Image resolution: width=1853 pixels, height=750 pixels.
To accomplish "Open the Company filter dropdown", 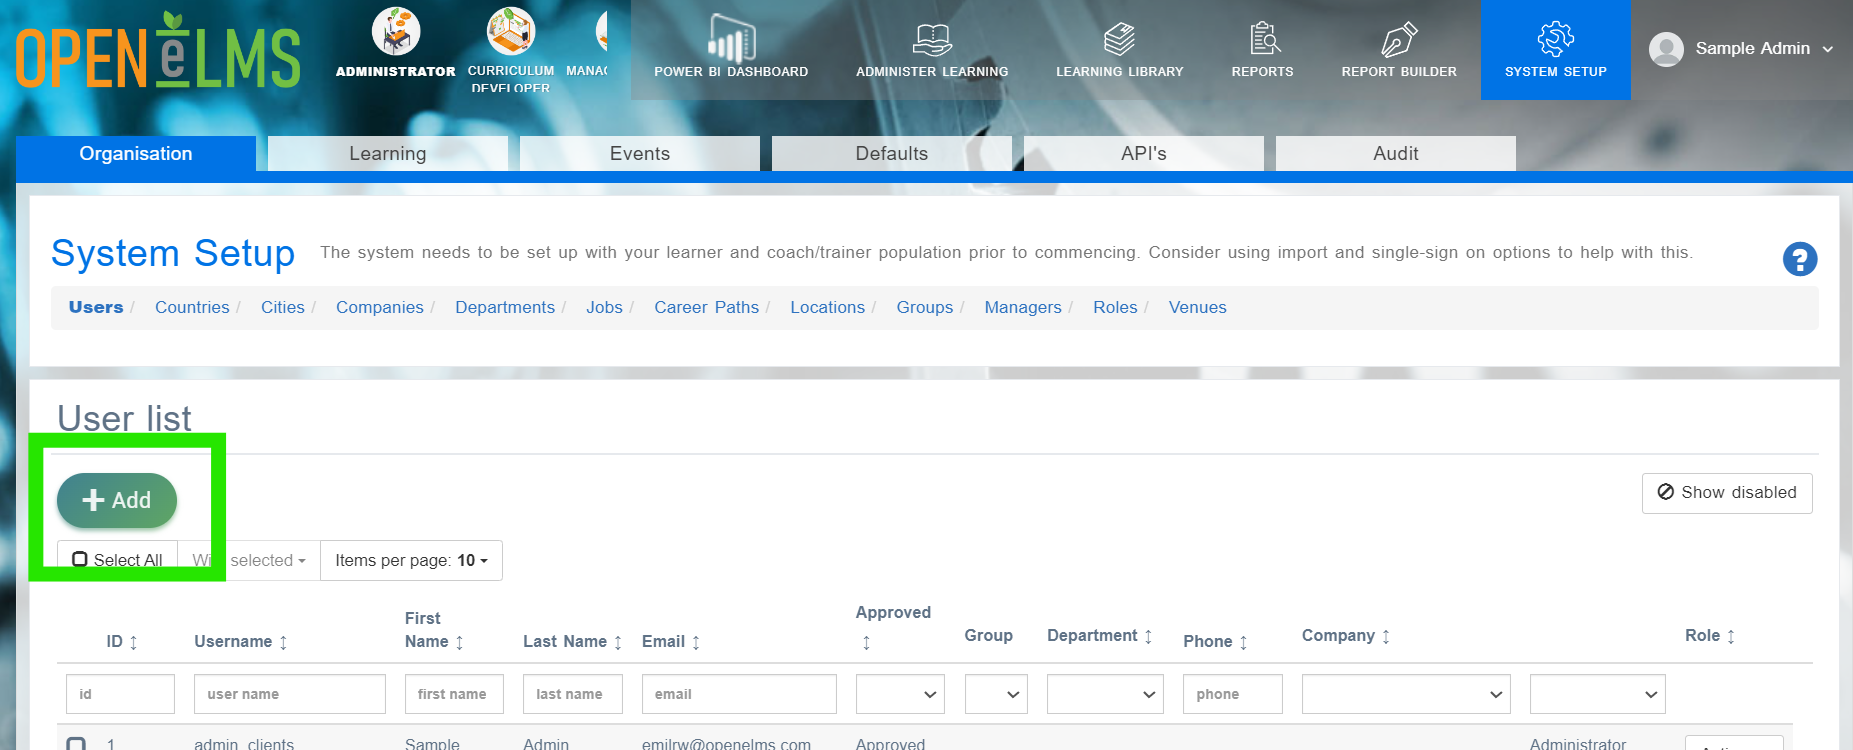I will point(1405,694).
